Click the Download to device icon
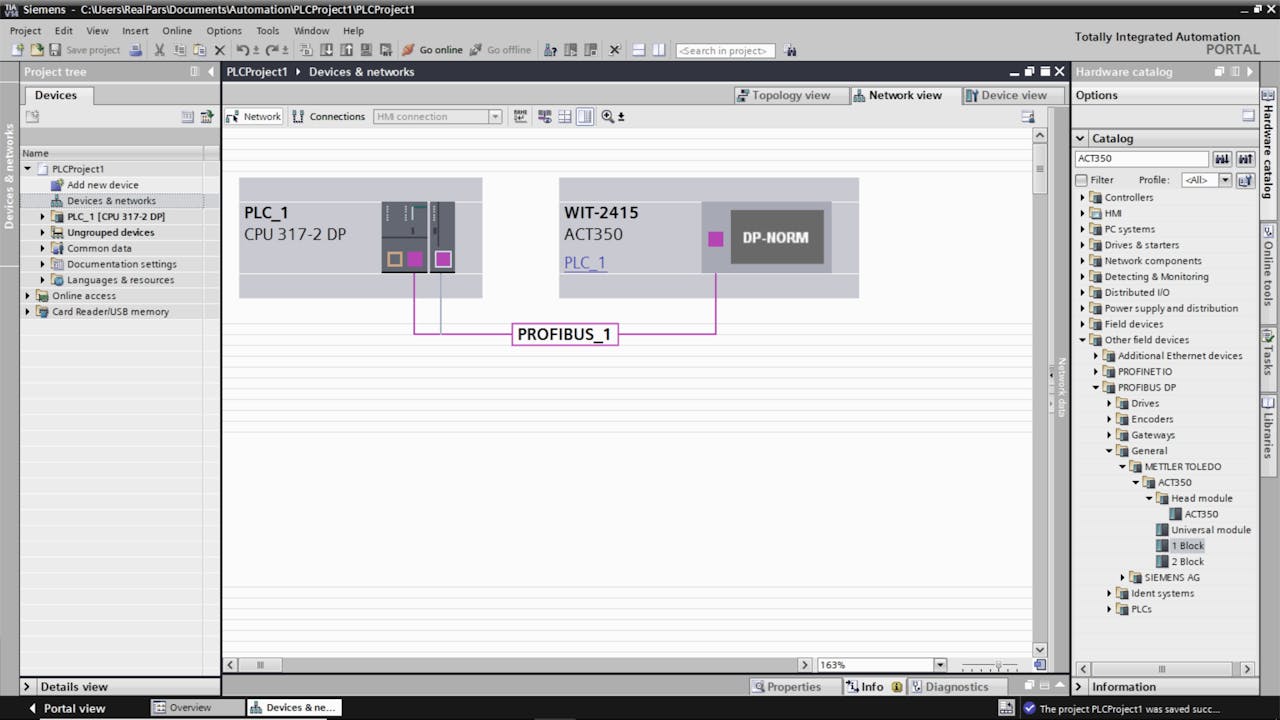This screenshot has height=720, width=1280. [x=326, y=50]
